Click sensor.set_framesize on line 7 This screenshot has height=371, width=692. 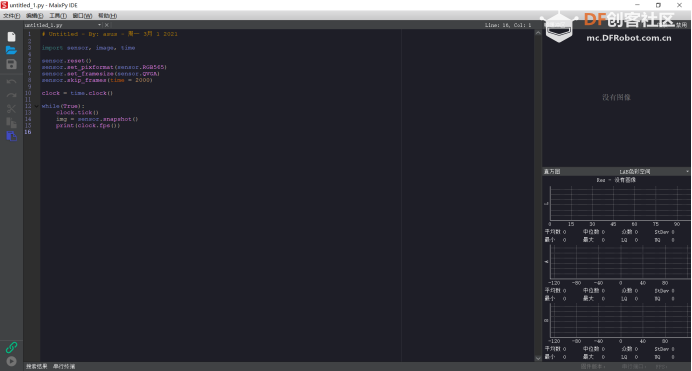pyautogui.click(x=101, y=74)
